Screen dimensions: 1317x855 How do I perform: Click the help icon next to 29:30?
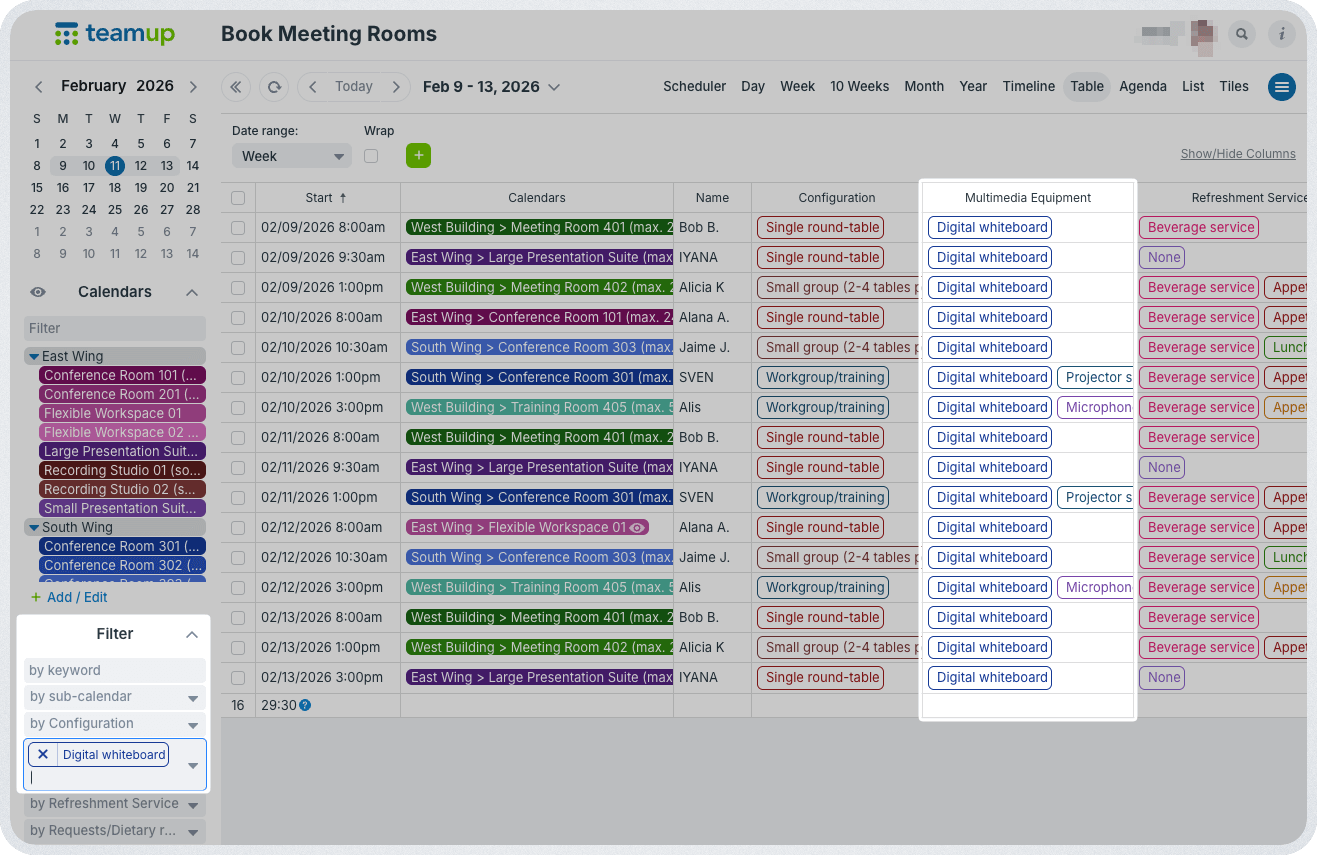point(305,705)
